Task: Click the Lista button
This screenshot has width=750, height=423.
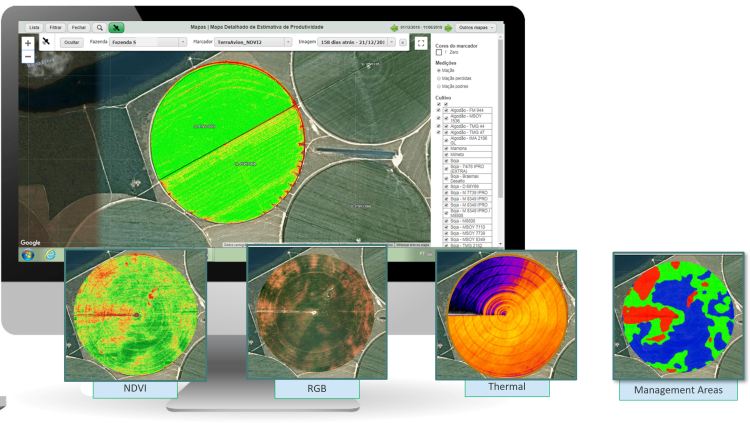Action: click(x=35, y=27)
